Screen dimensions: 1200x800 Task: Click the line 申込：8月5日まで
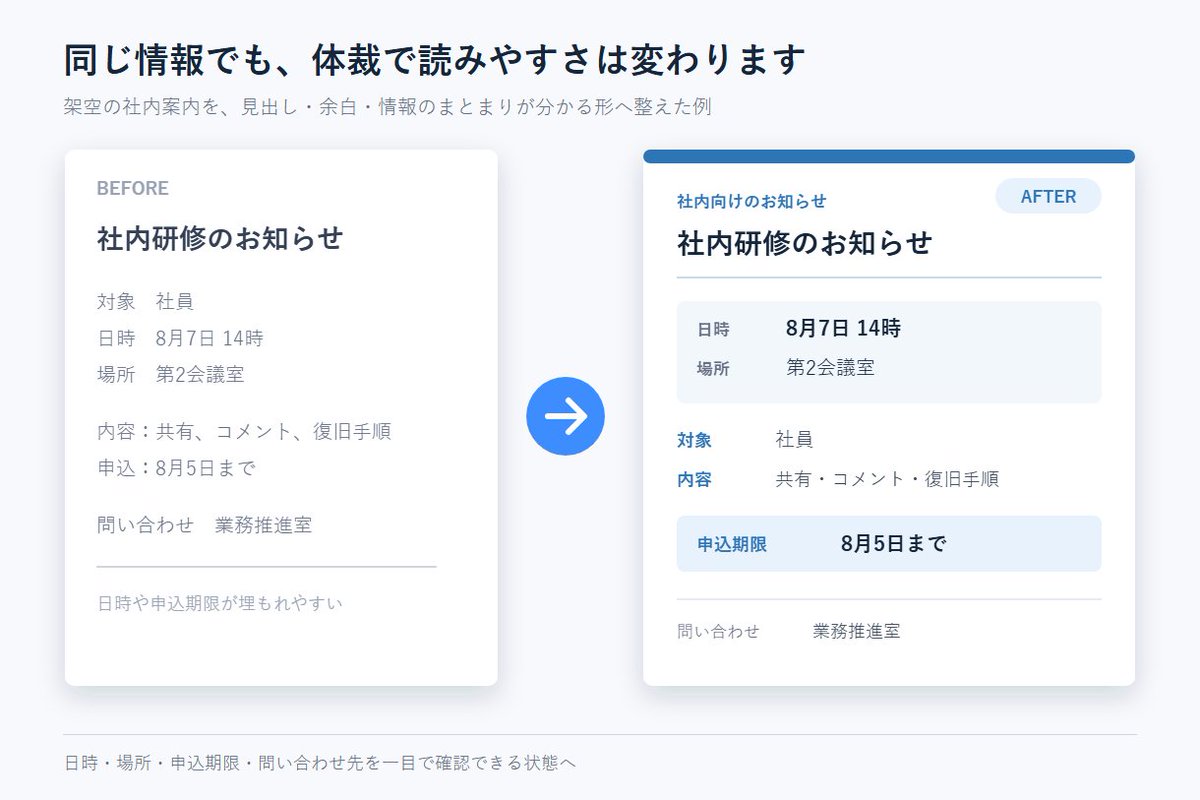click(x=176, y=468)
